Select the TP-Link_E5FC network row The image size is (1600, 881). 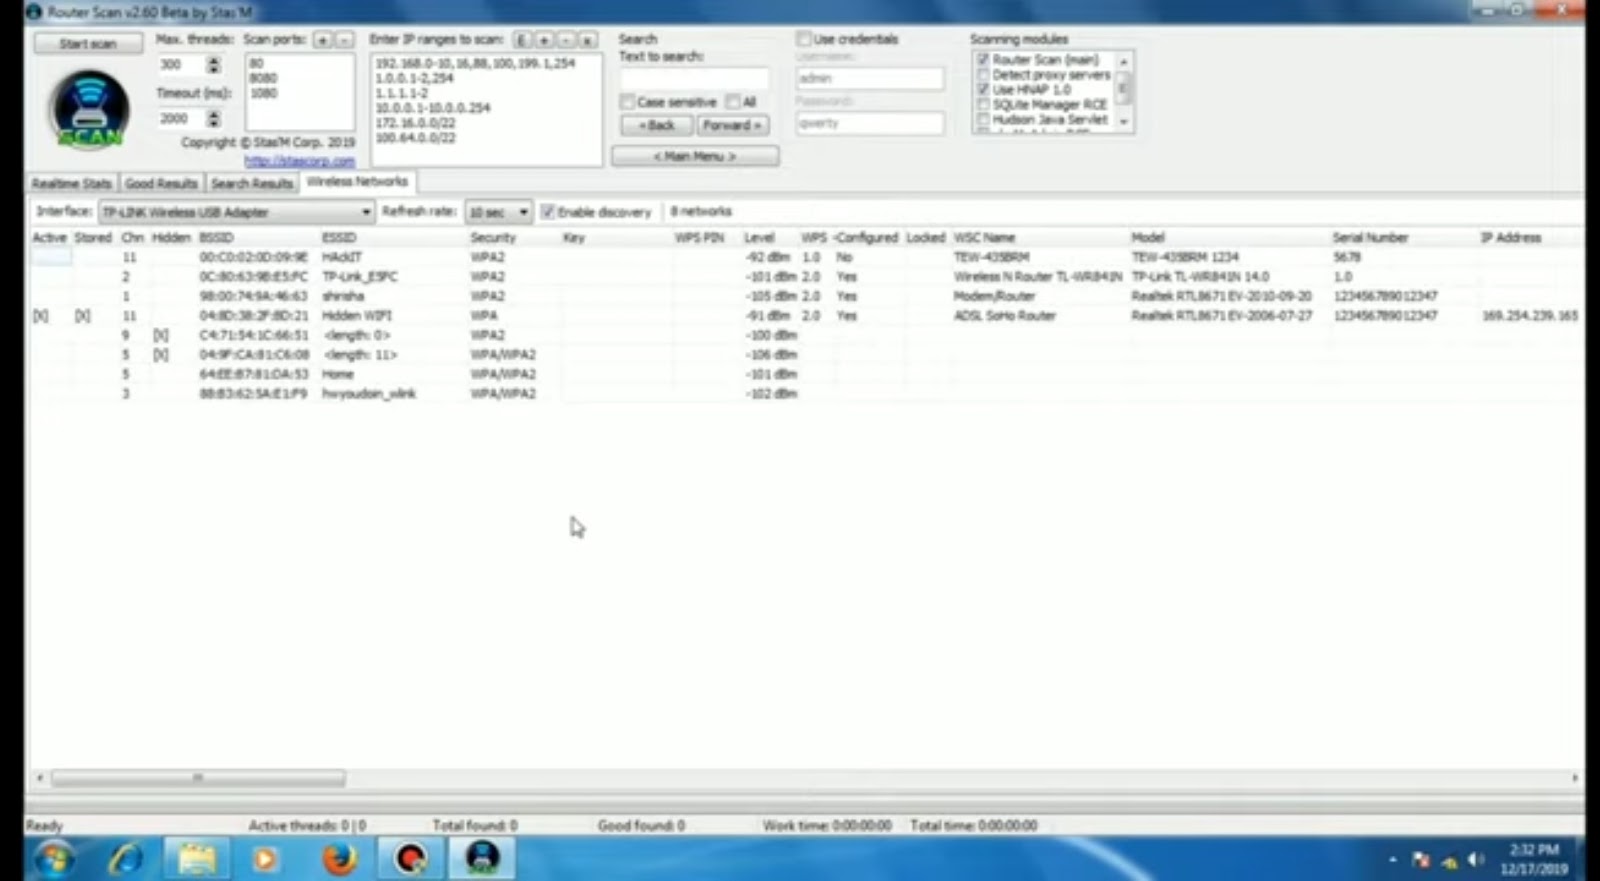point(805,277)
